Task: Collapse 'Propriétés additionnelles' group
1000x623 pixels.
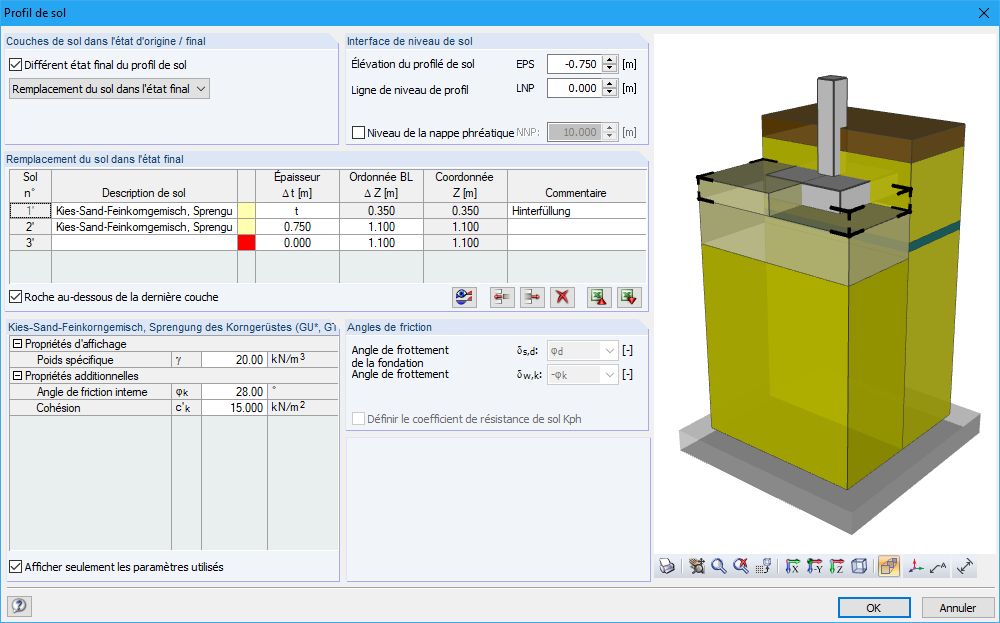Action: (x=17, y=376)
